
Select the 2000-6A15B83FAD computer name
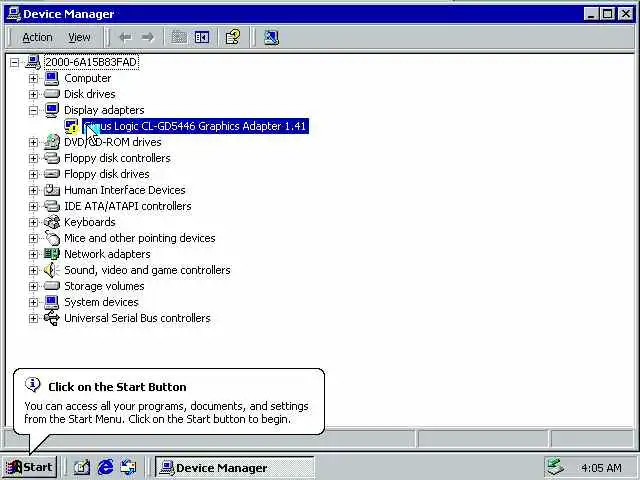click(91, 62)
